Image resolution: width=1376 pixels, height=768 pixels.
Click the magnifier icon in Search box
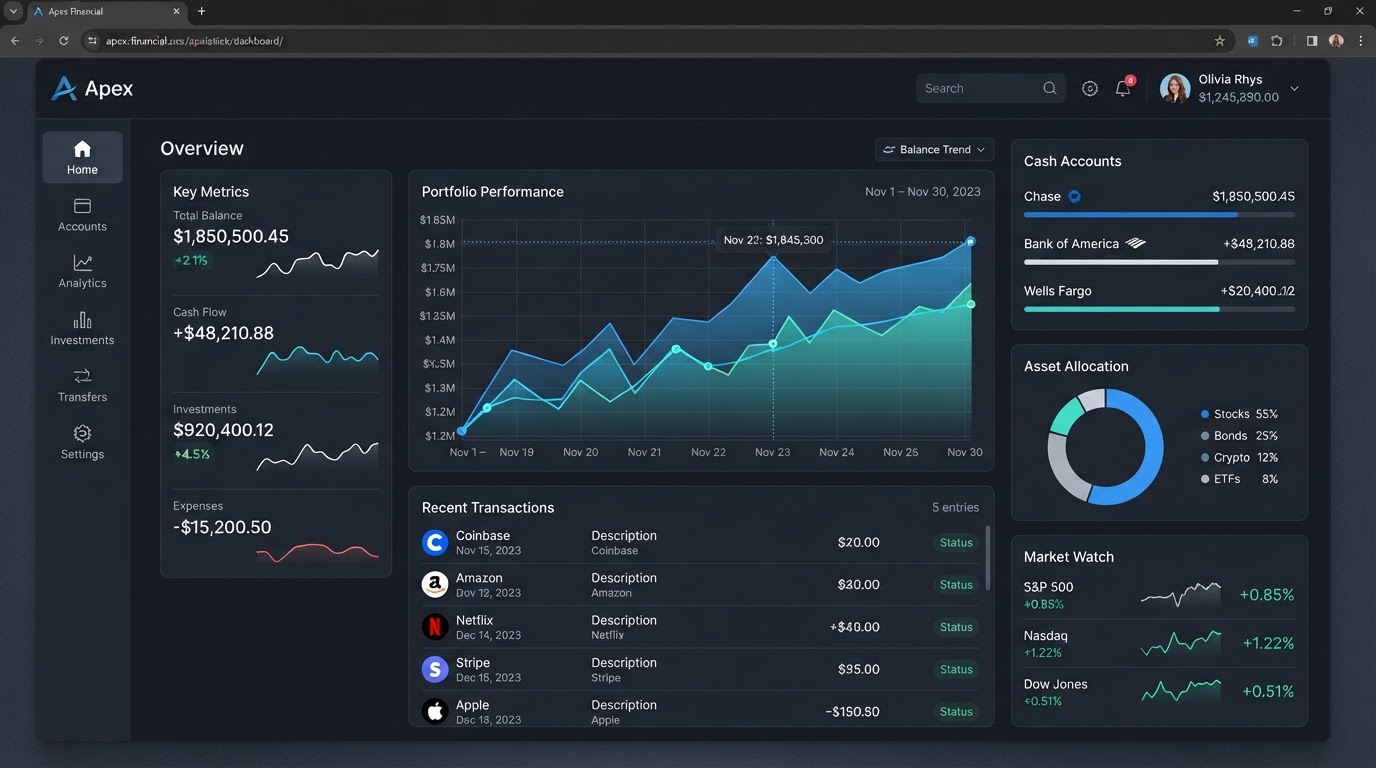(1050, 88)
